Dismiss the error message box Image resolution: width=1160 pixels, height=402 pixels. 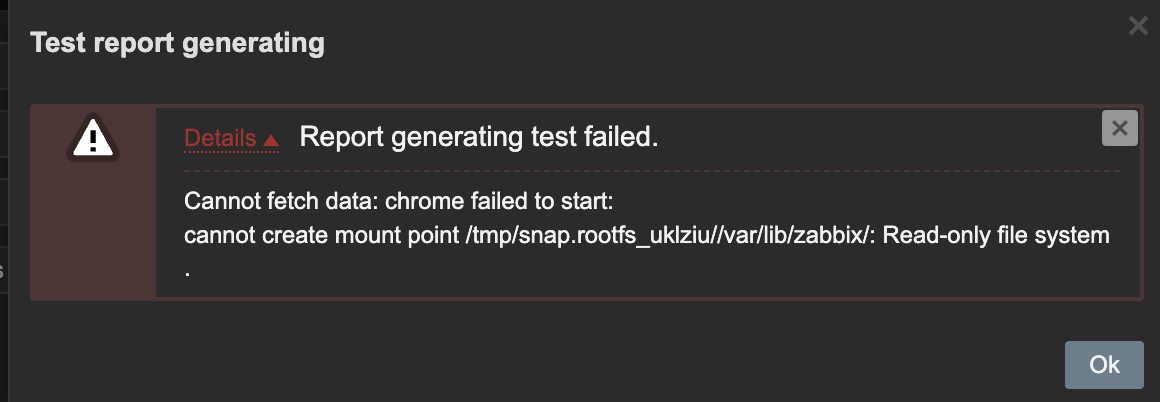pos(1119,128)
